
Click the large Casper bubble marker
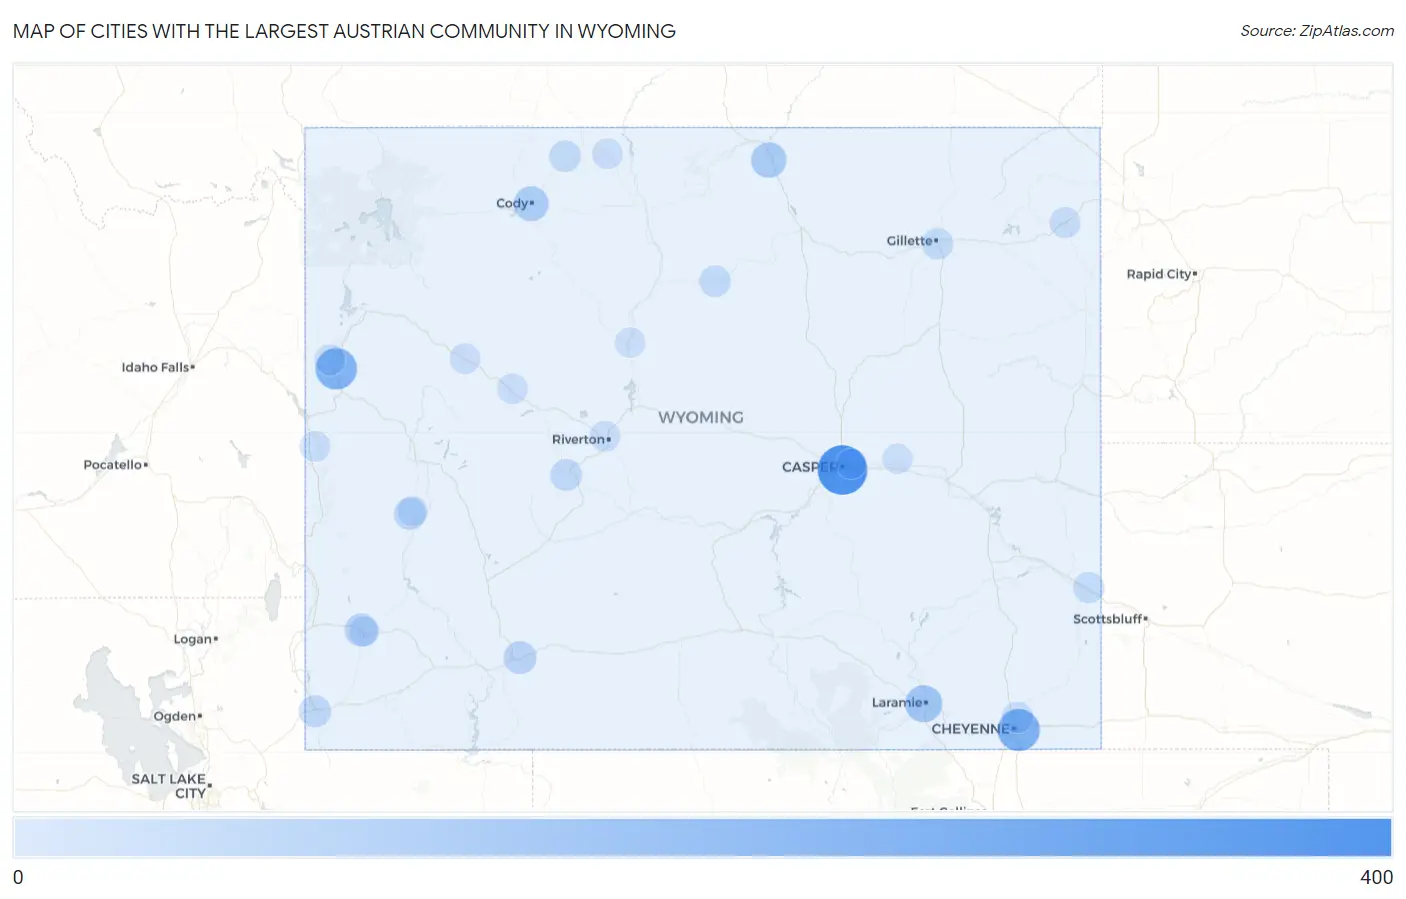click(842, 470)
